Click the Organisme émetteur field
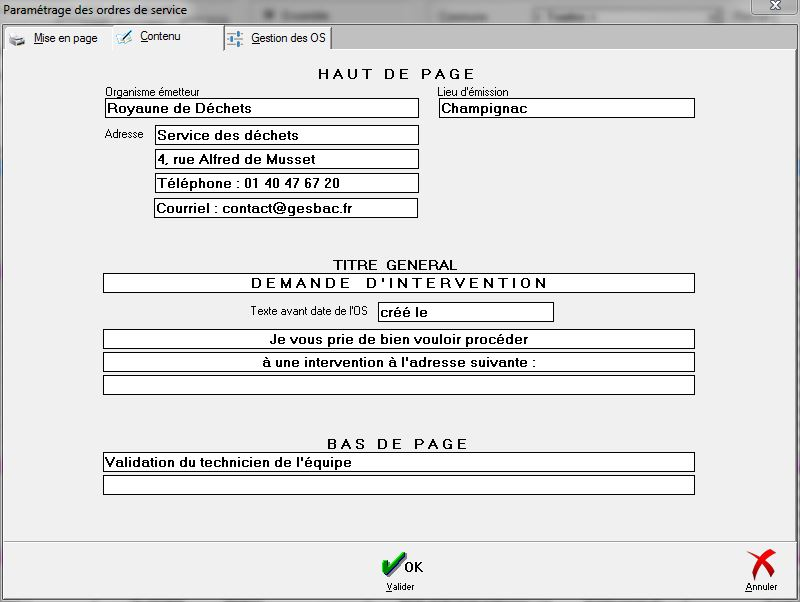The height and width of the screenshot is (602, 800). coord(261,108)
